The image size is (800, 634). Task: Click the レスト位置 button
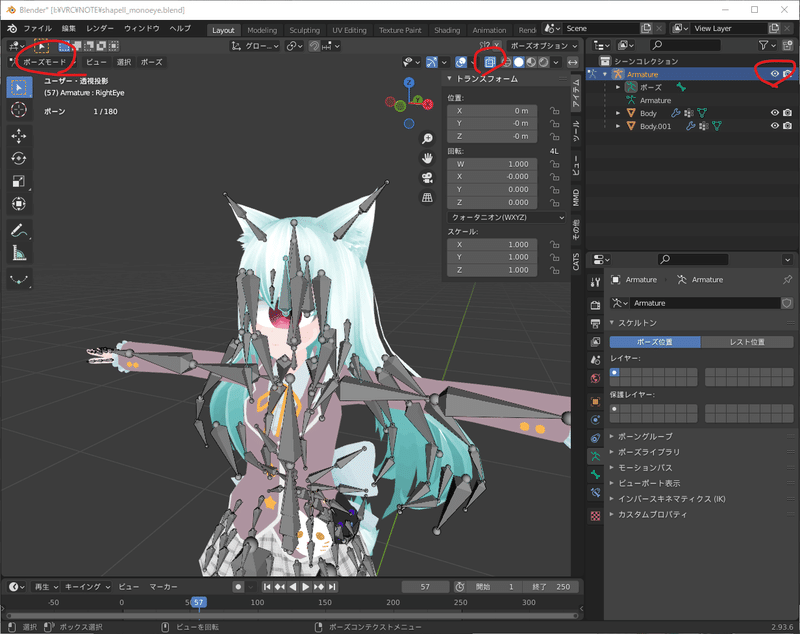(x=747, y=342)
